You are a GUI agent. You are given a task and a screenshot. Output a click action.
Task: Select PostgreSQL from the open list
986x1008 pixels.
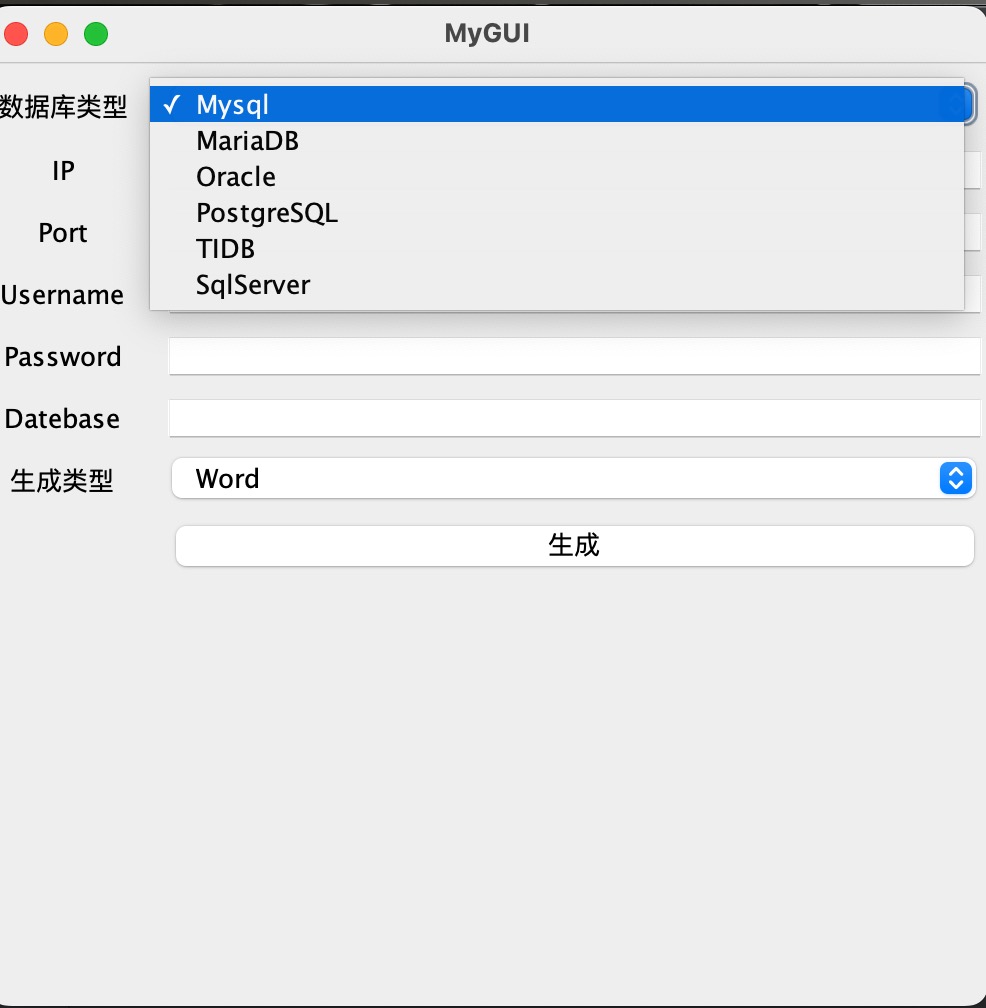pos(557,213)
